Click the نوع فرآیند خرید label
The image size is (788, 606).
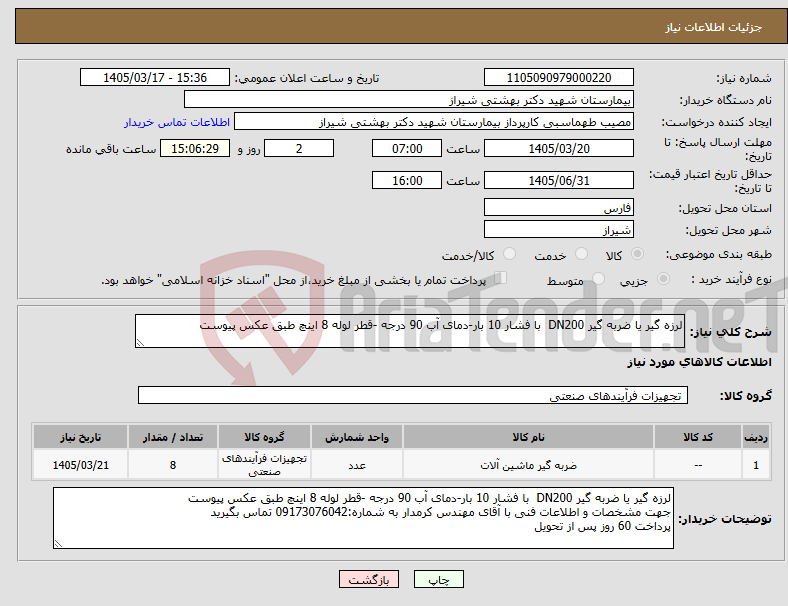coord(731,279)
